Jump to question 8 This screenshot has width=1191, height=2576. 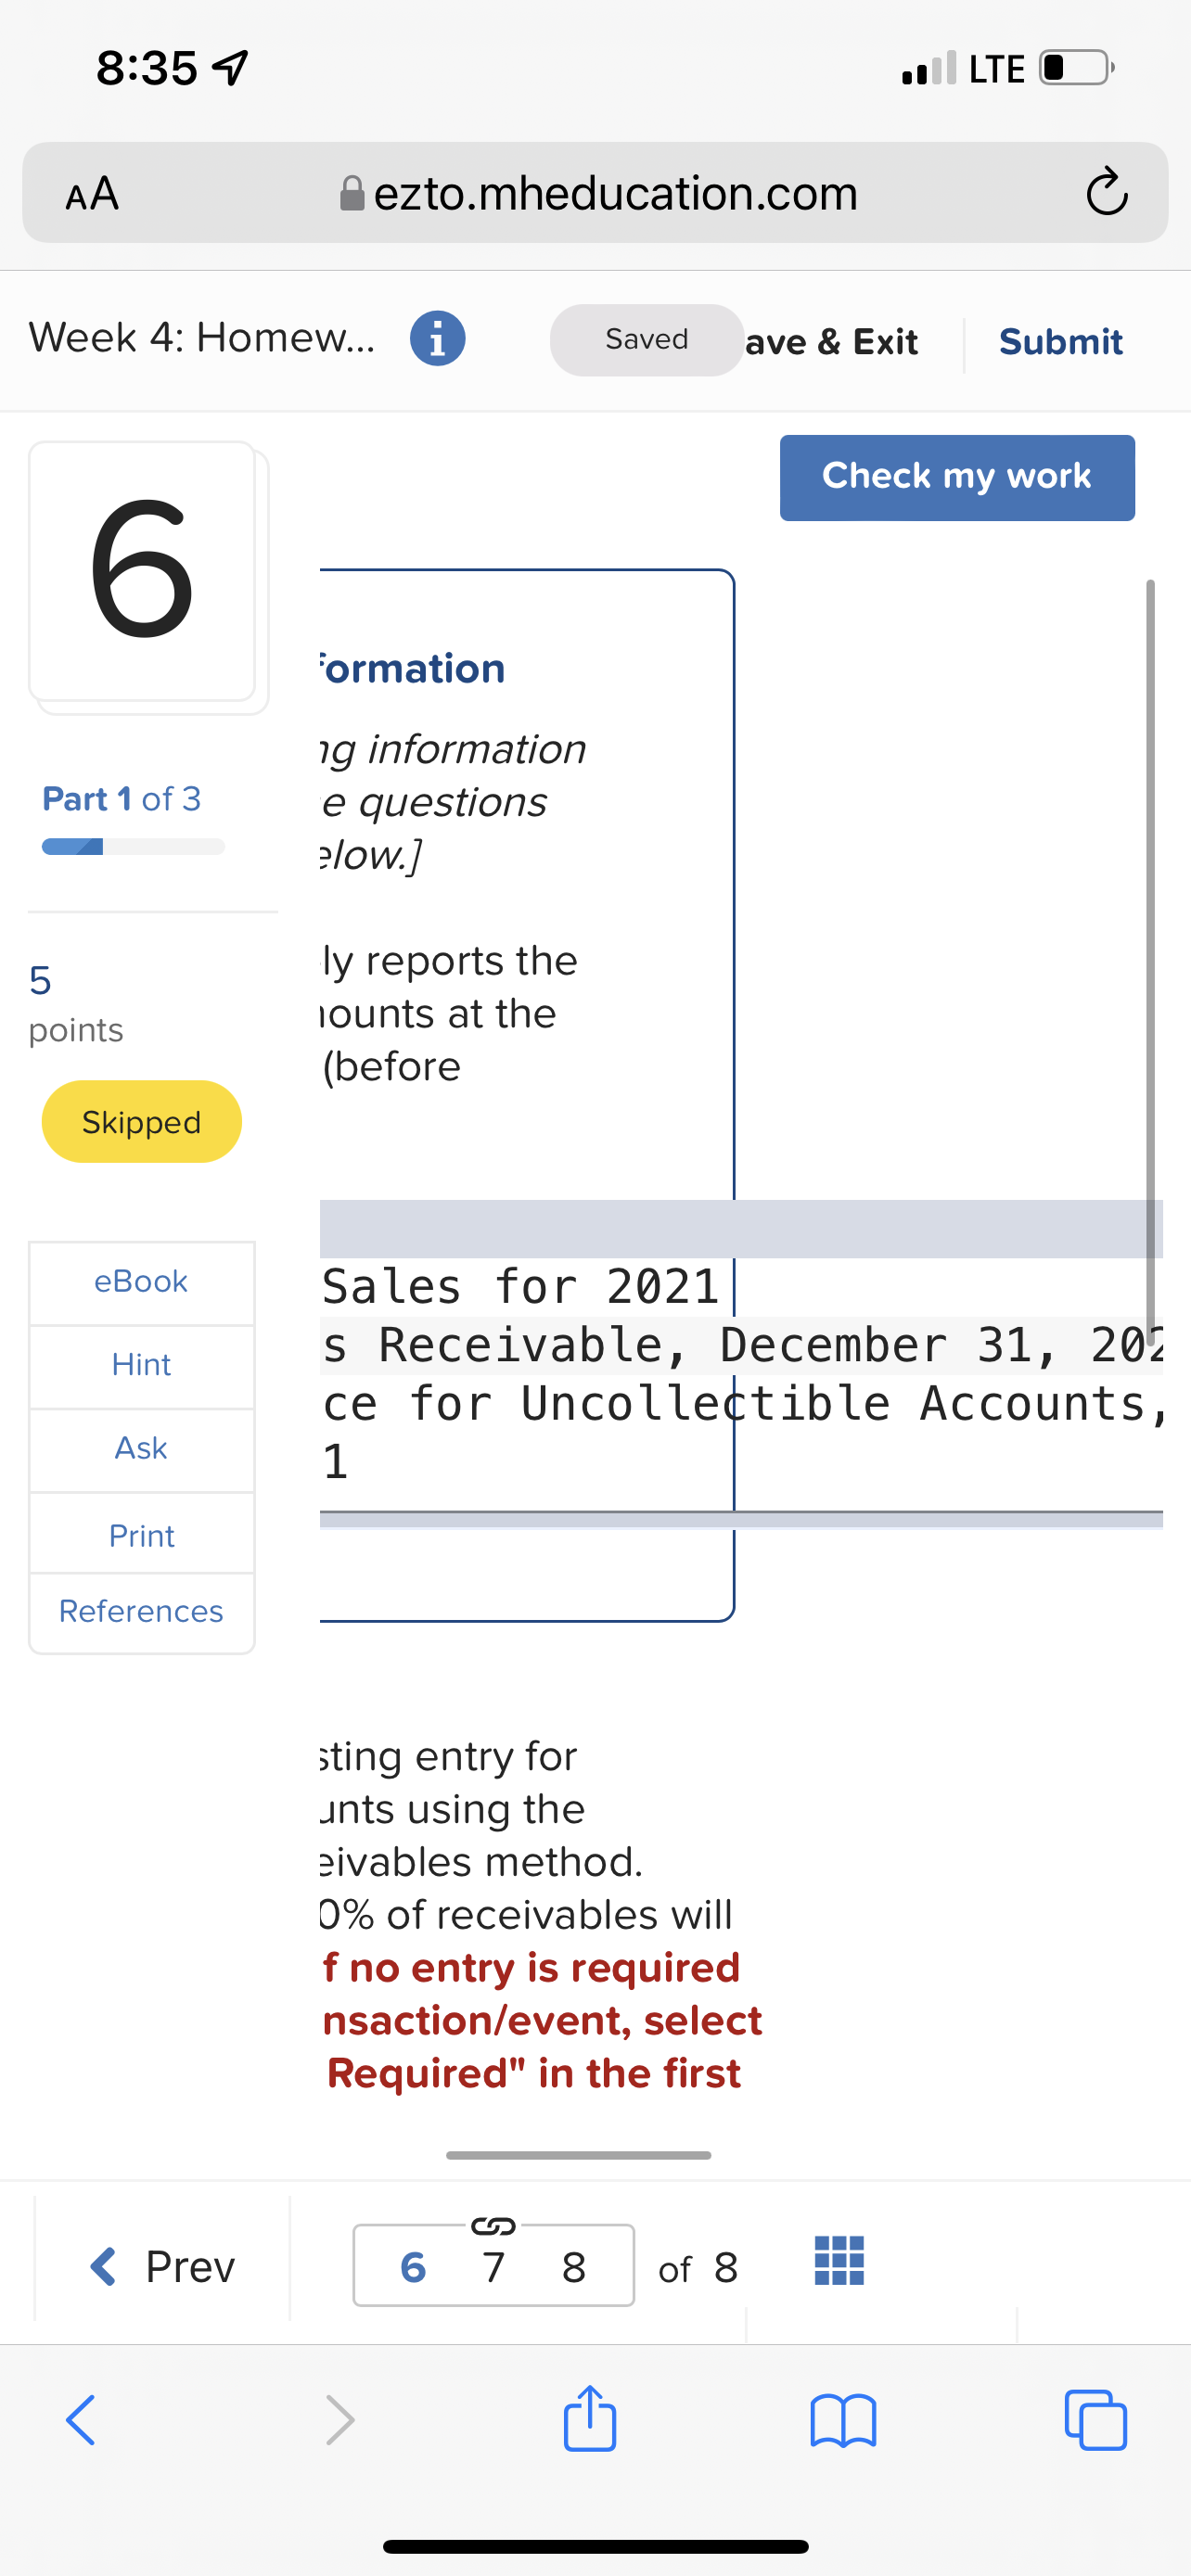tap(573, 2267)
